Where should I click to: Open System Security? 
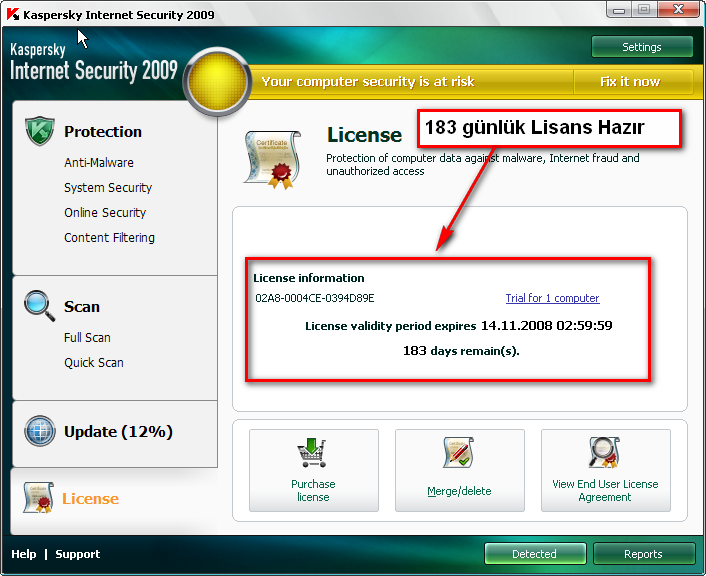[108, 187]
